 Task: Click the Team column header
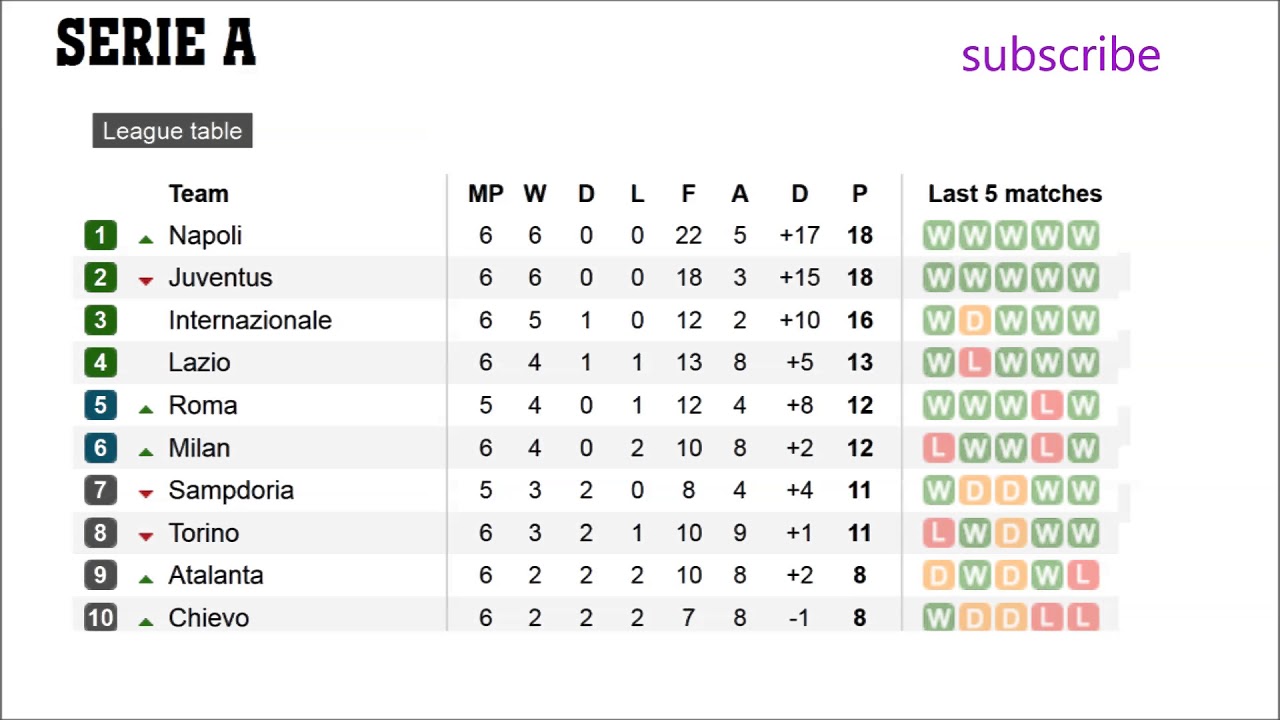coord(198,194)
